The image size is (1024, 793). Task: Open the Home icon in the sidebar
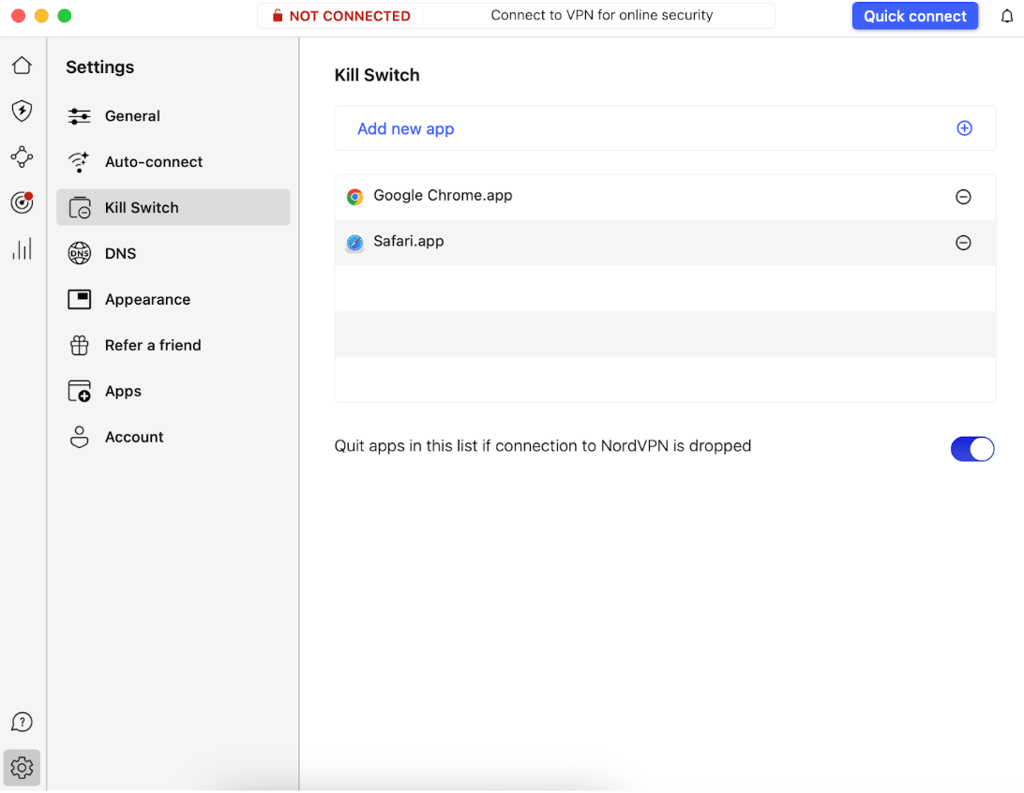22,65
